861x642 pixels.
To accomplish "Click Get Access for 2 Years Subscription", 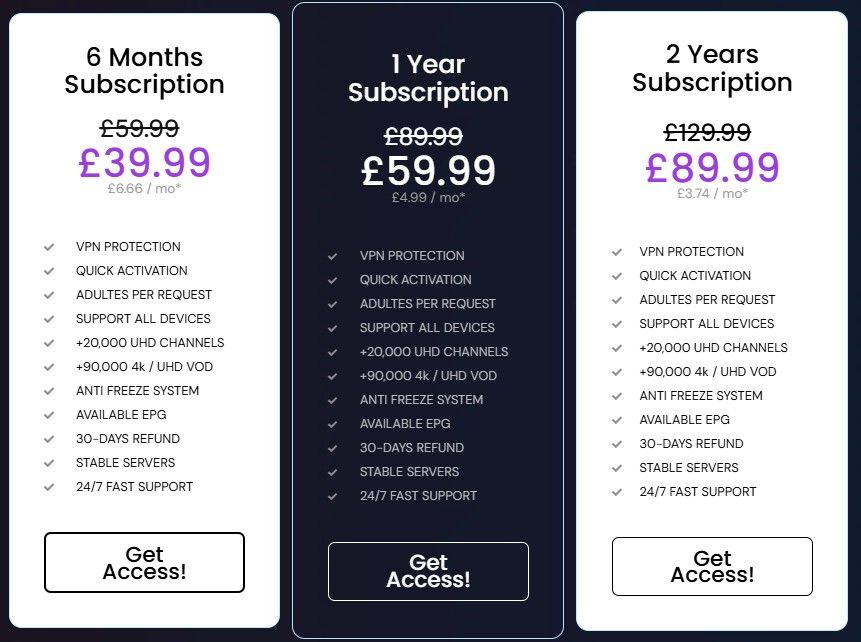I will tap(712, 567).
